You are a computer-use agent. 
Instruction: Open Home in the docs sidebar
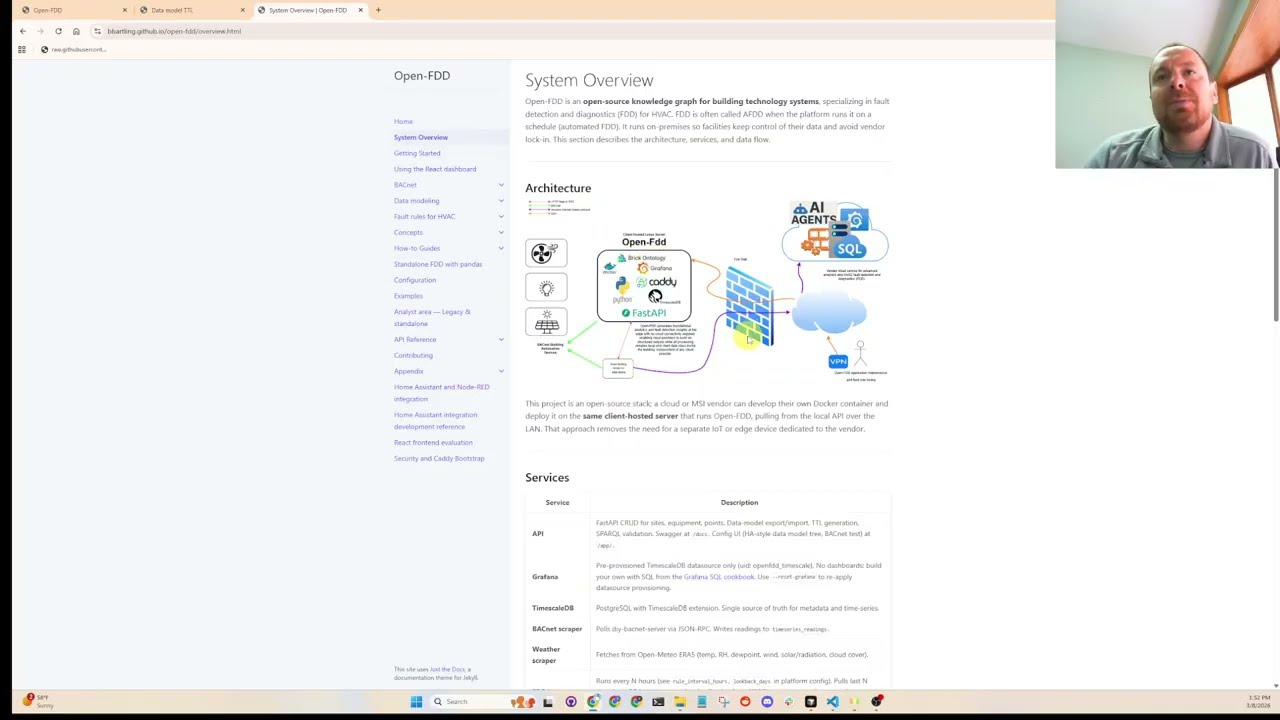[x=403, y=122]
